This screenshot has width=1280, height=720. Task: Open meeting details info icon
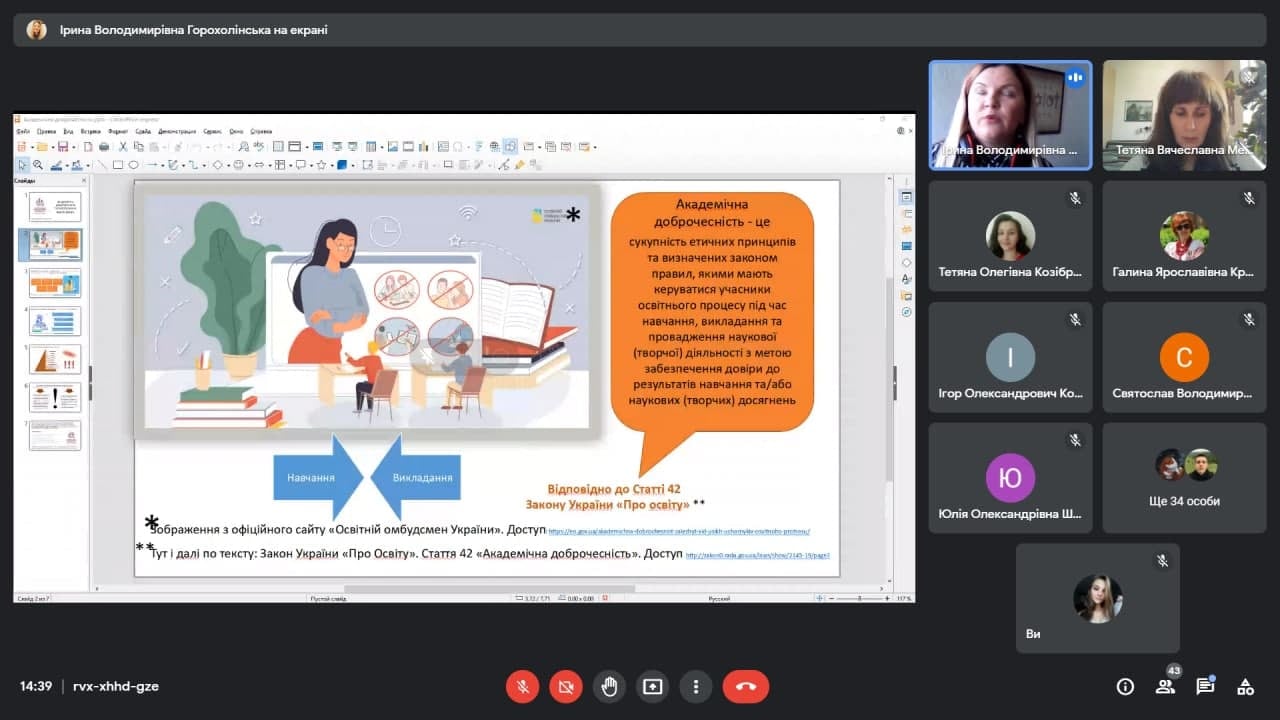tap(1125, 686)
